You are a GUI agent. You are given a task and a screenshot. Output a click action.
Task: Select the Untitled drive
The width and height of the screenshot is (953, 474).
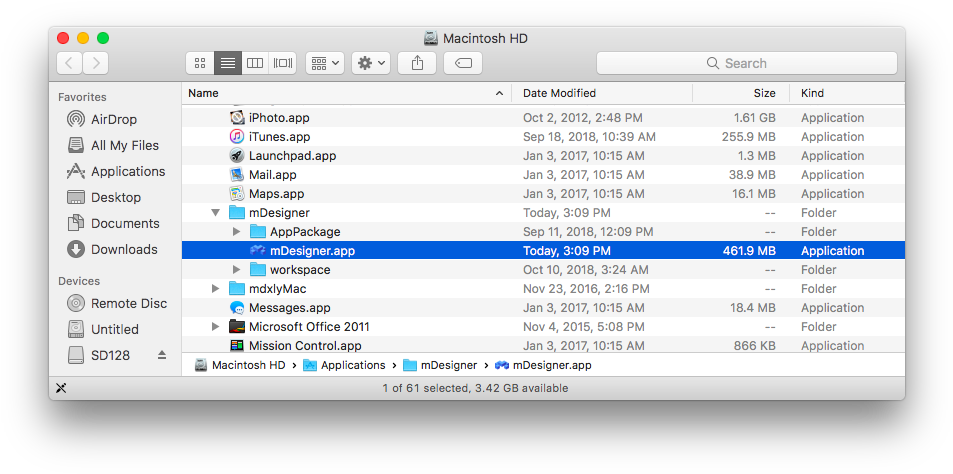pyautogui.click(x=103, y=329)
